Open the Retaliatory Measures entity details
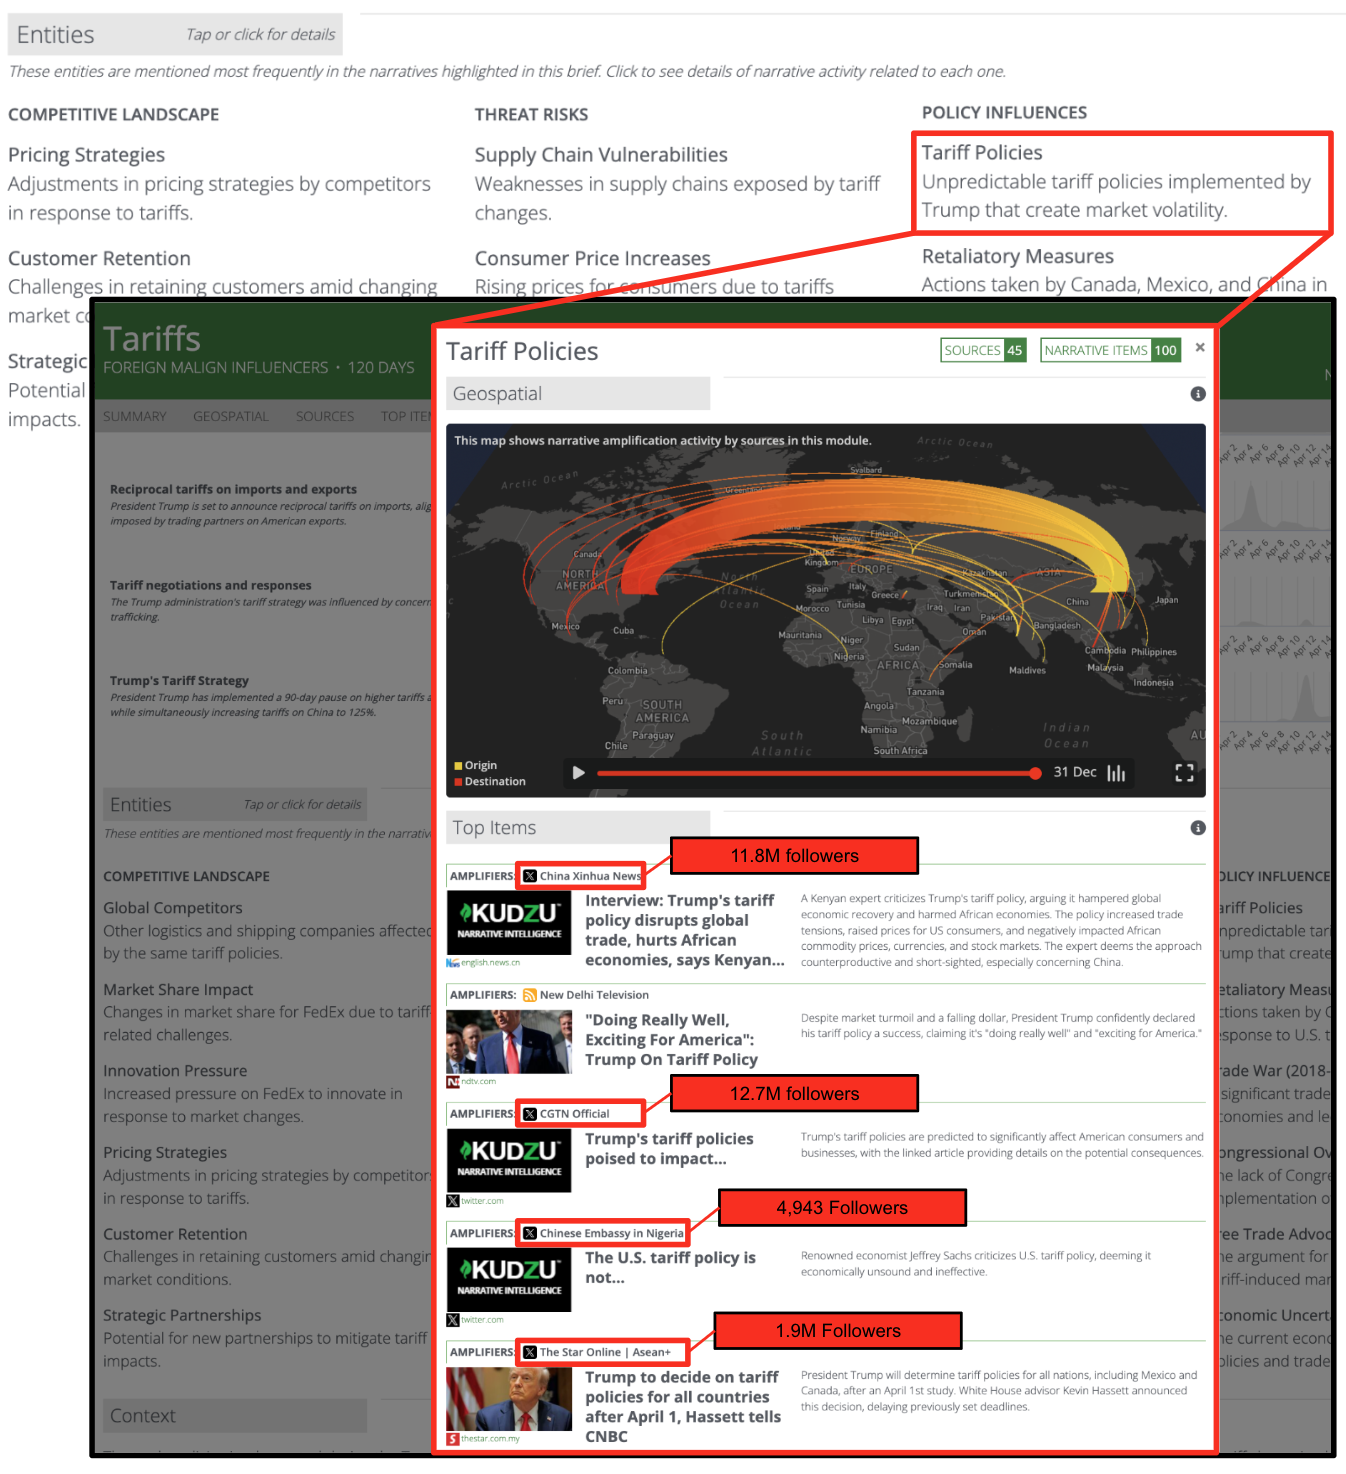The image size is (1346, 1474). pos(1017,257)
